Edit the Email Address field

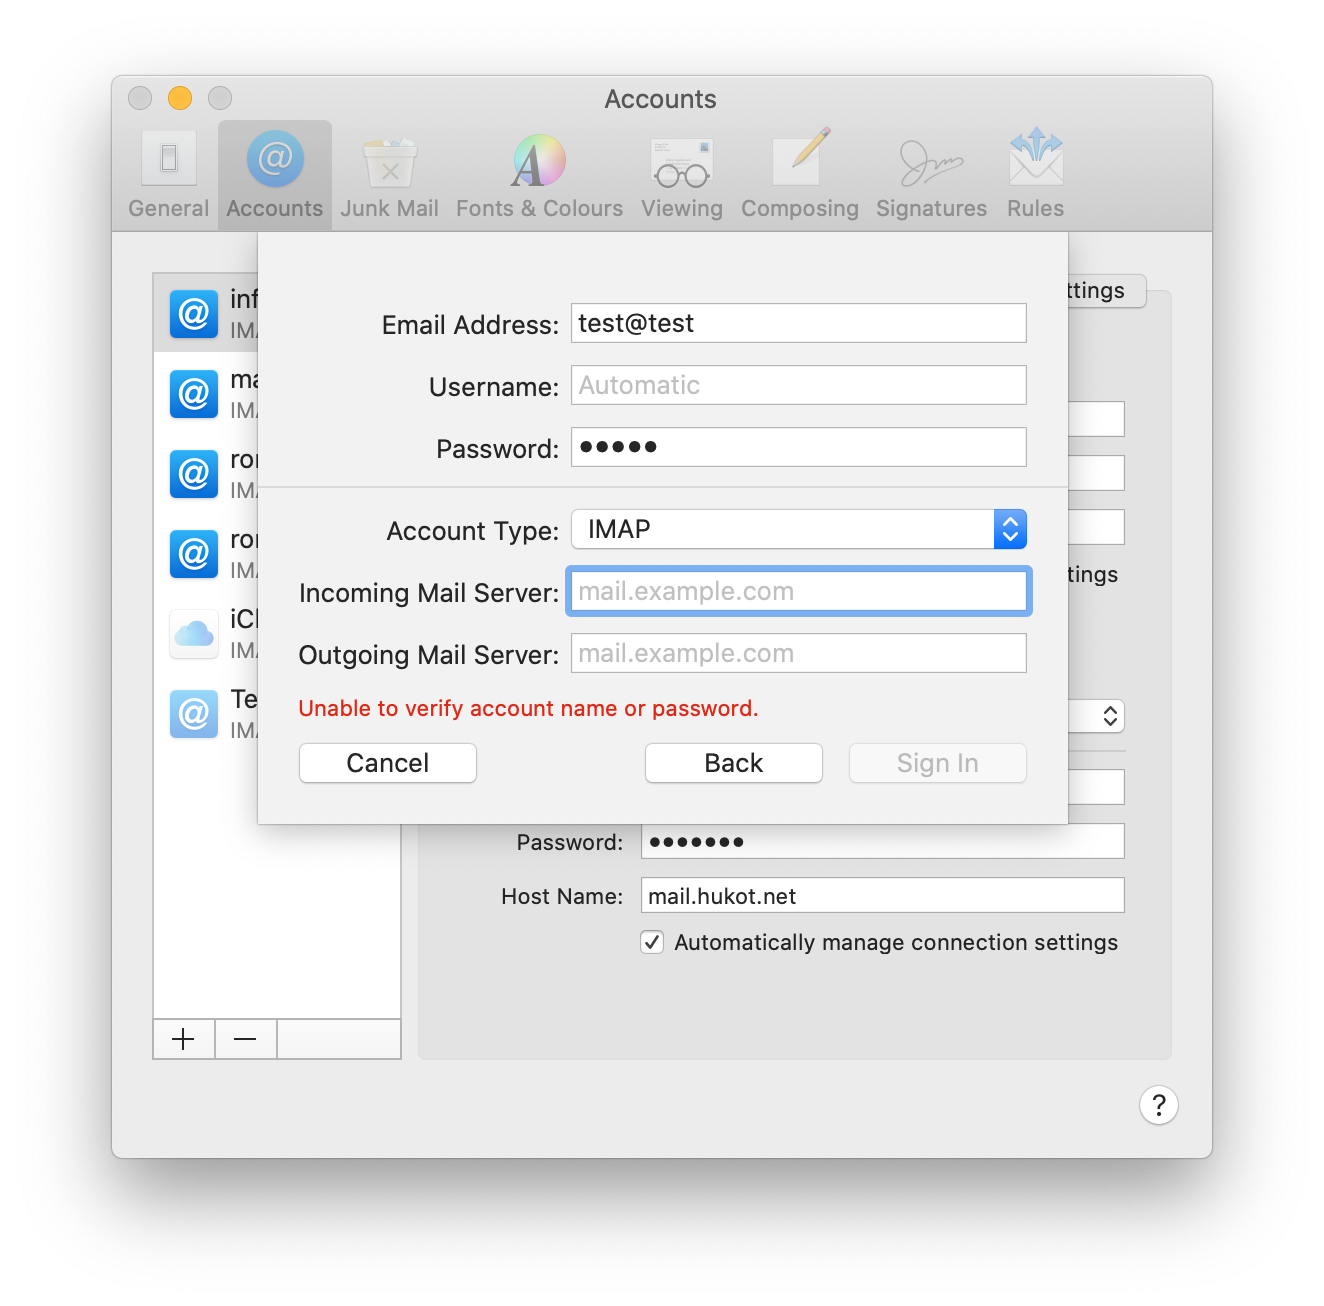click(x=799, y=323)
